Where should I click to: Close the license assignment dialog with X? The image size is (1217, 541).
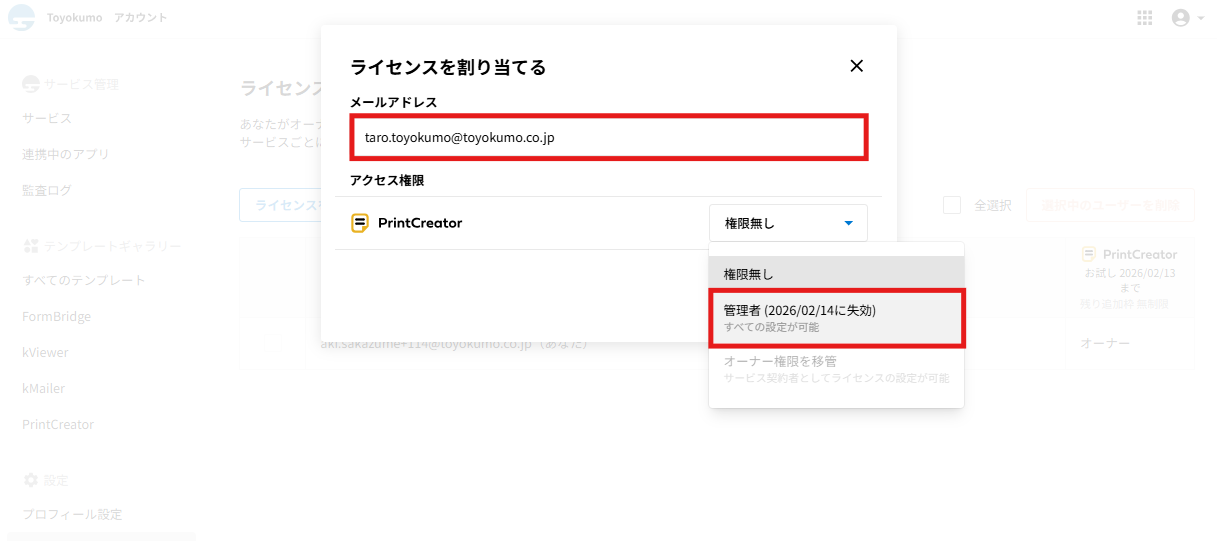coord(856,66)
